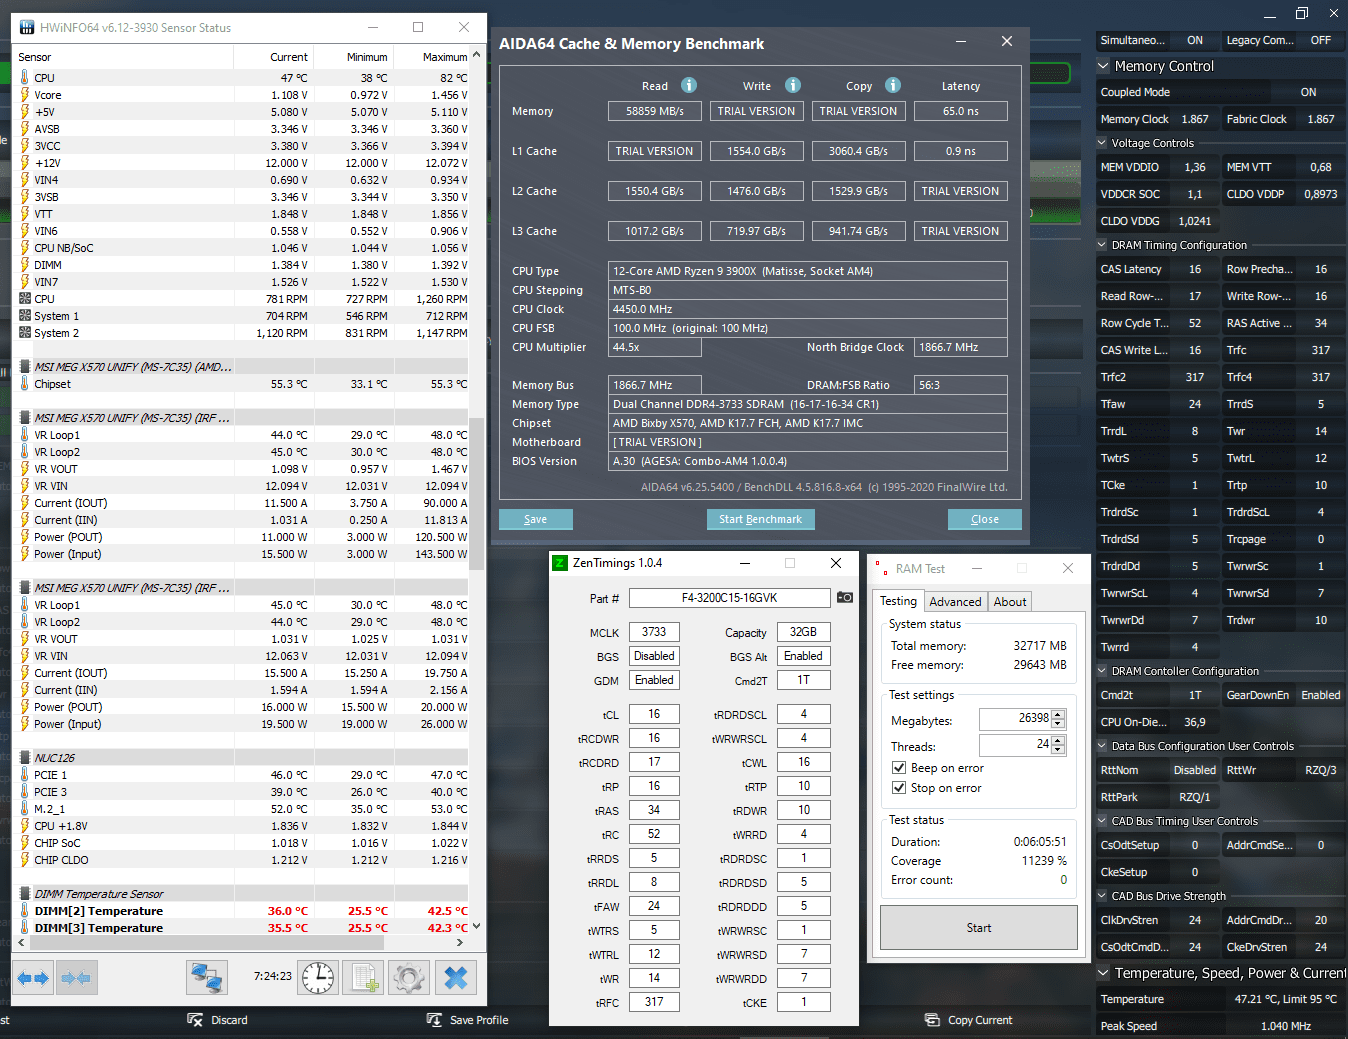Toggle GearDownEn Enabled setting

click(1321, 695)
